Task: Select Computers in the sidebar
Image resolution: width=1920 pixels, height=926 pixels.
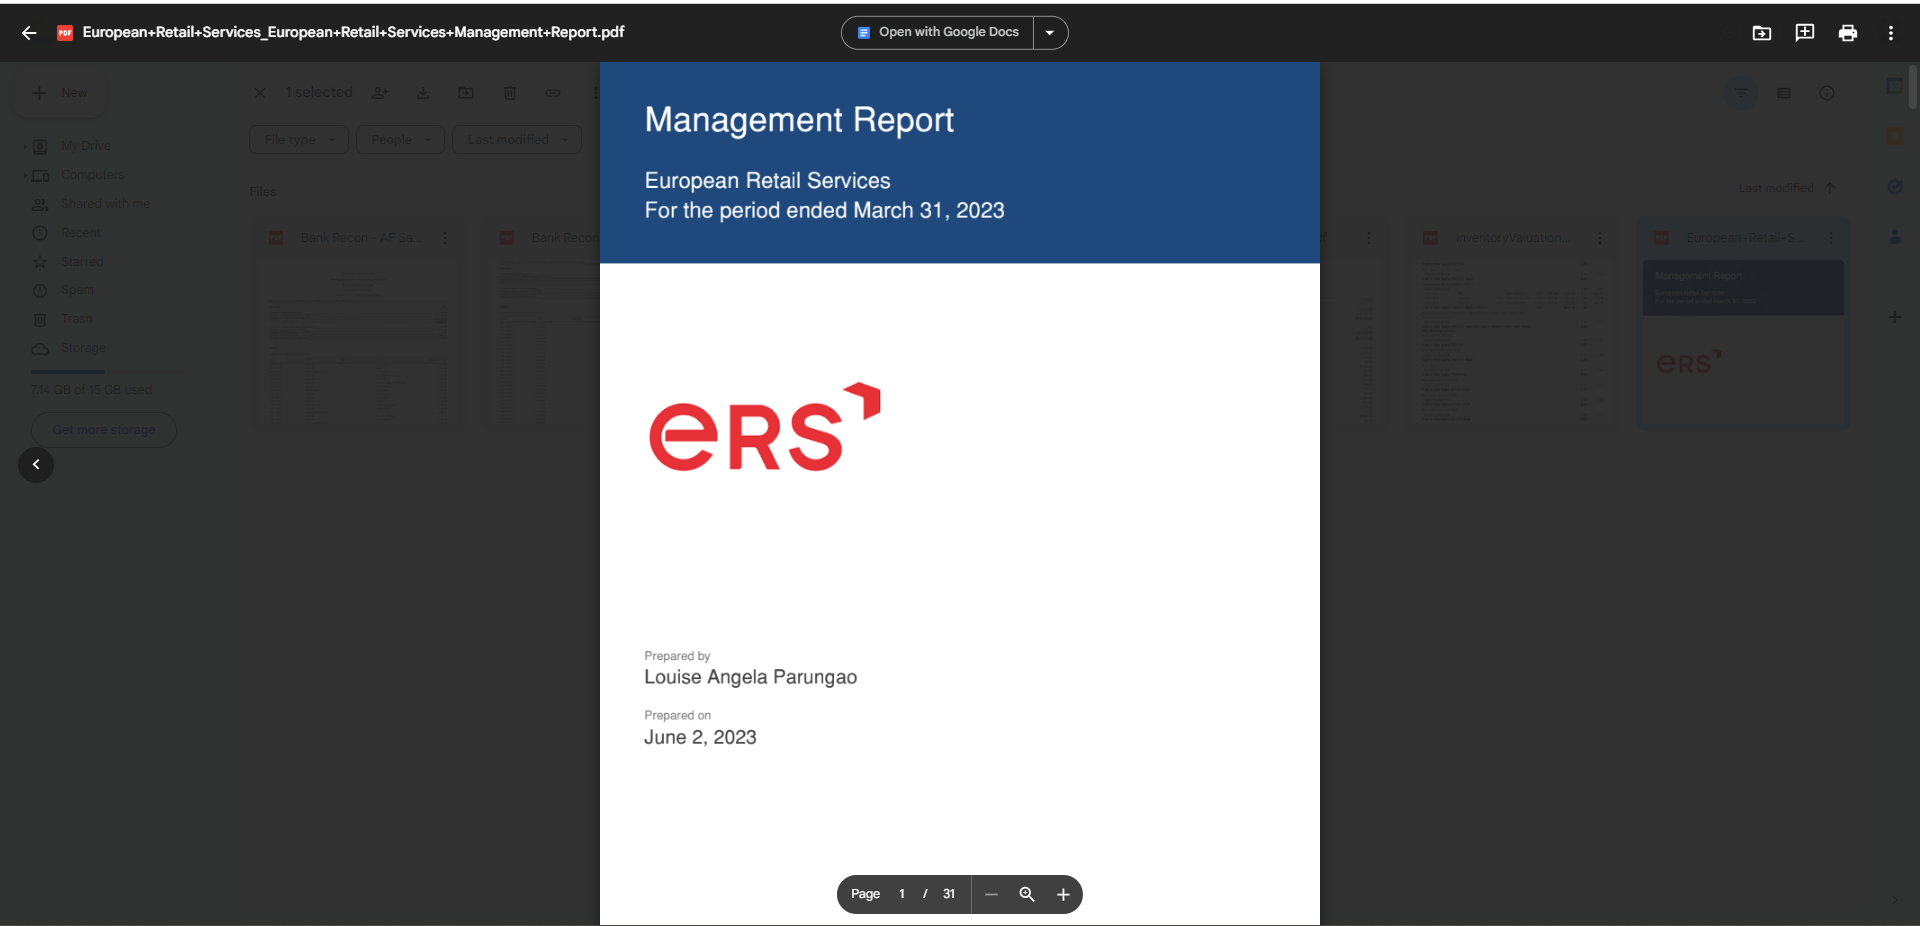Action: (x=93, y=175)
